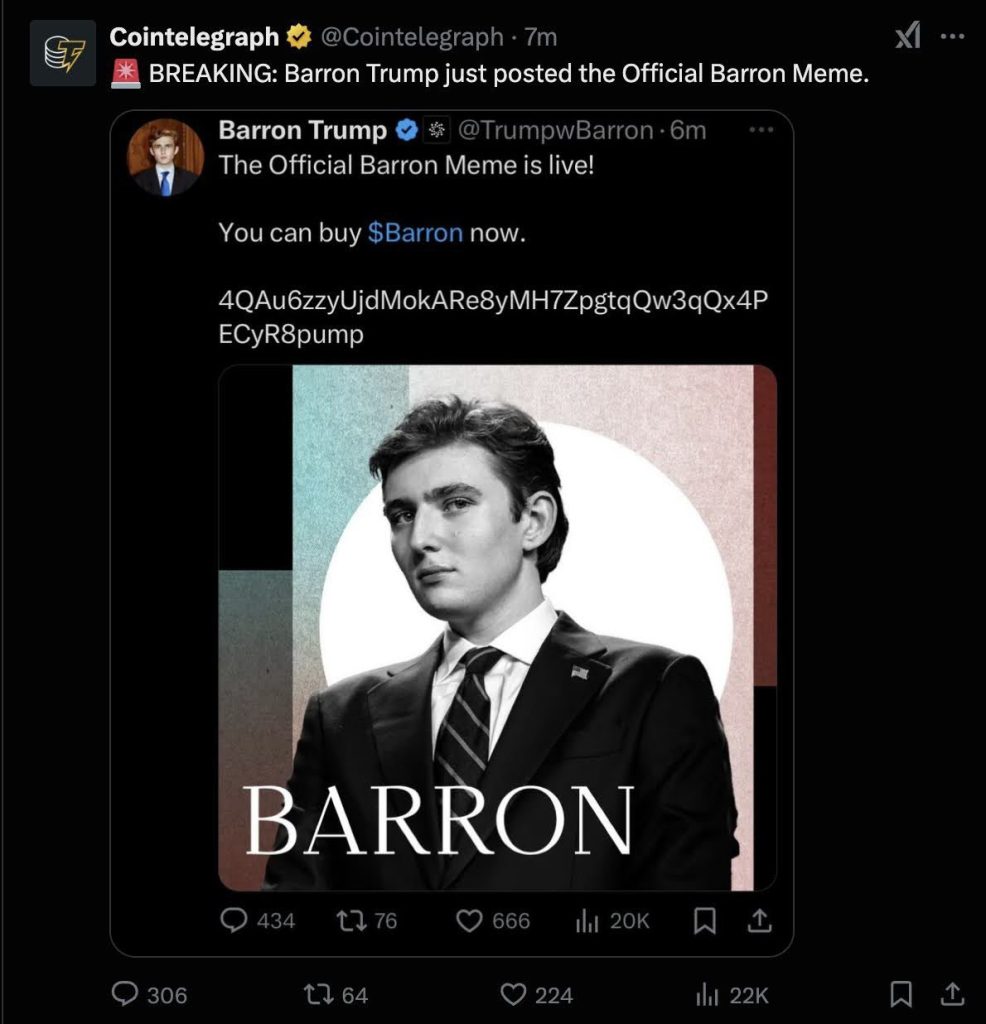Bookmark the Cointelegraph post
The image size is (986, 1024).
[901, 994]
